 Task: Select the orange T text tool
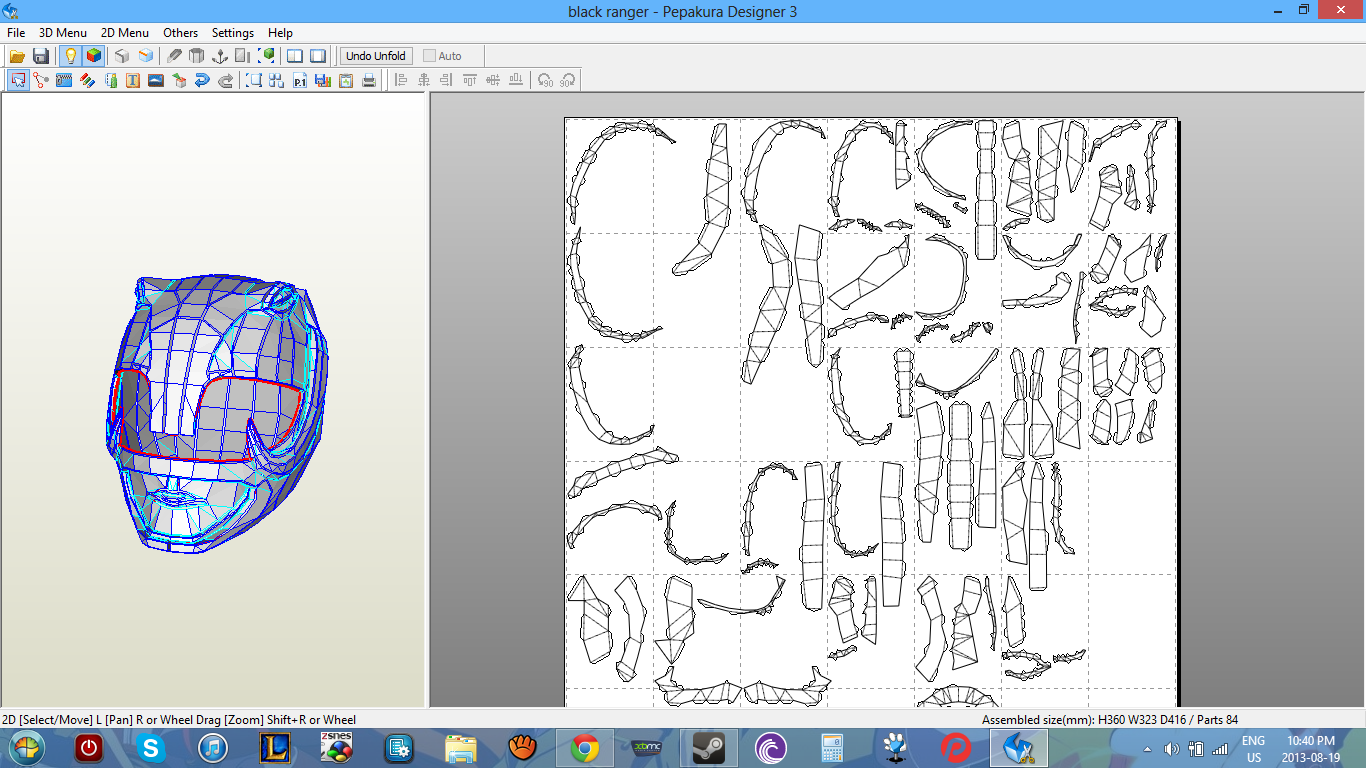pos(133,80)
